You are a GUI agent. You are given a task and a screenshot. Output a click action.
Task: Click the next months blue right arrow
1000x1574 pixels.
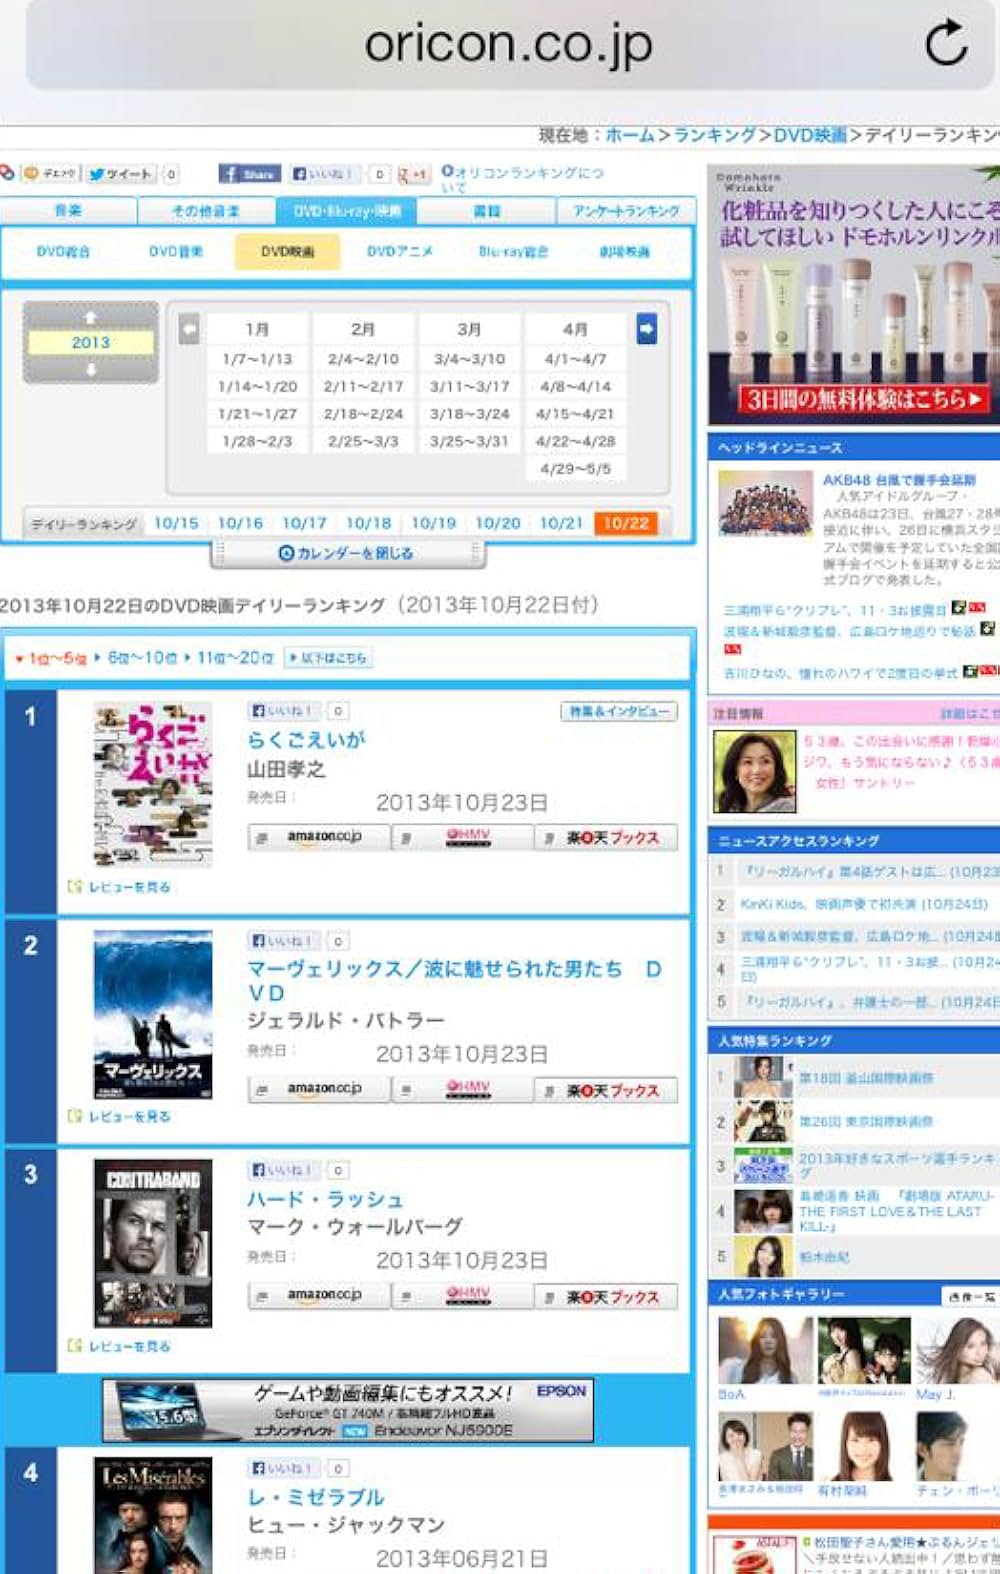point(647,329)
